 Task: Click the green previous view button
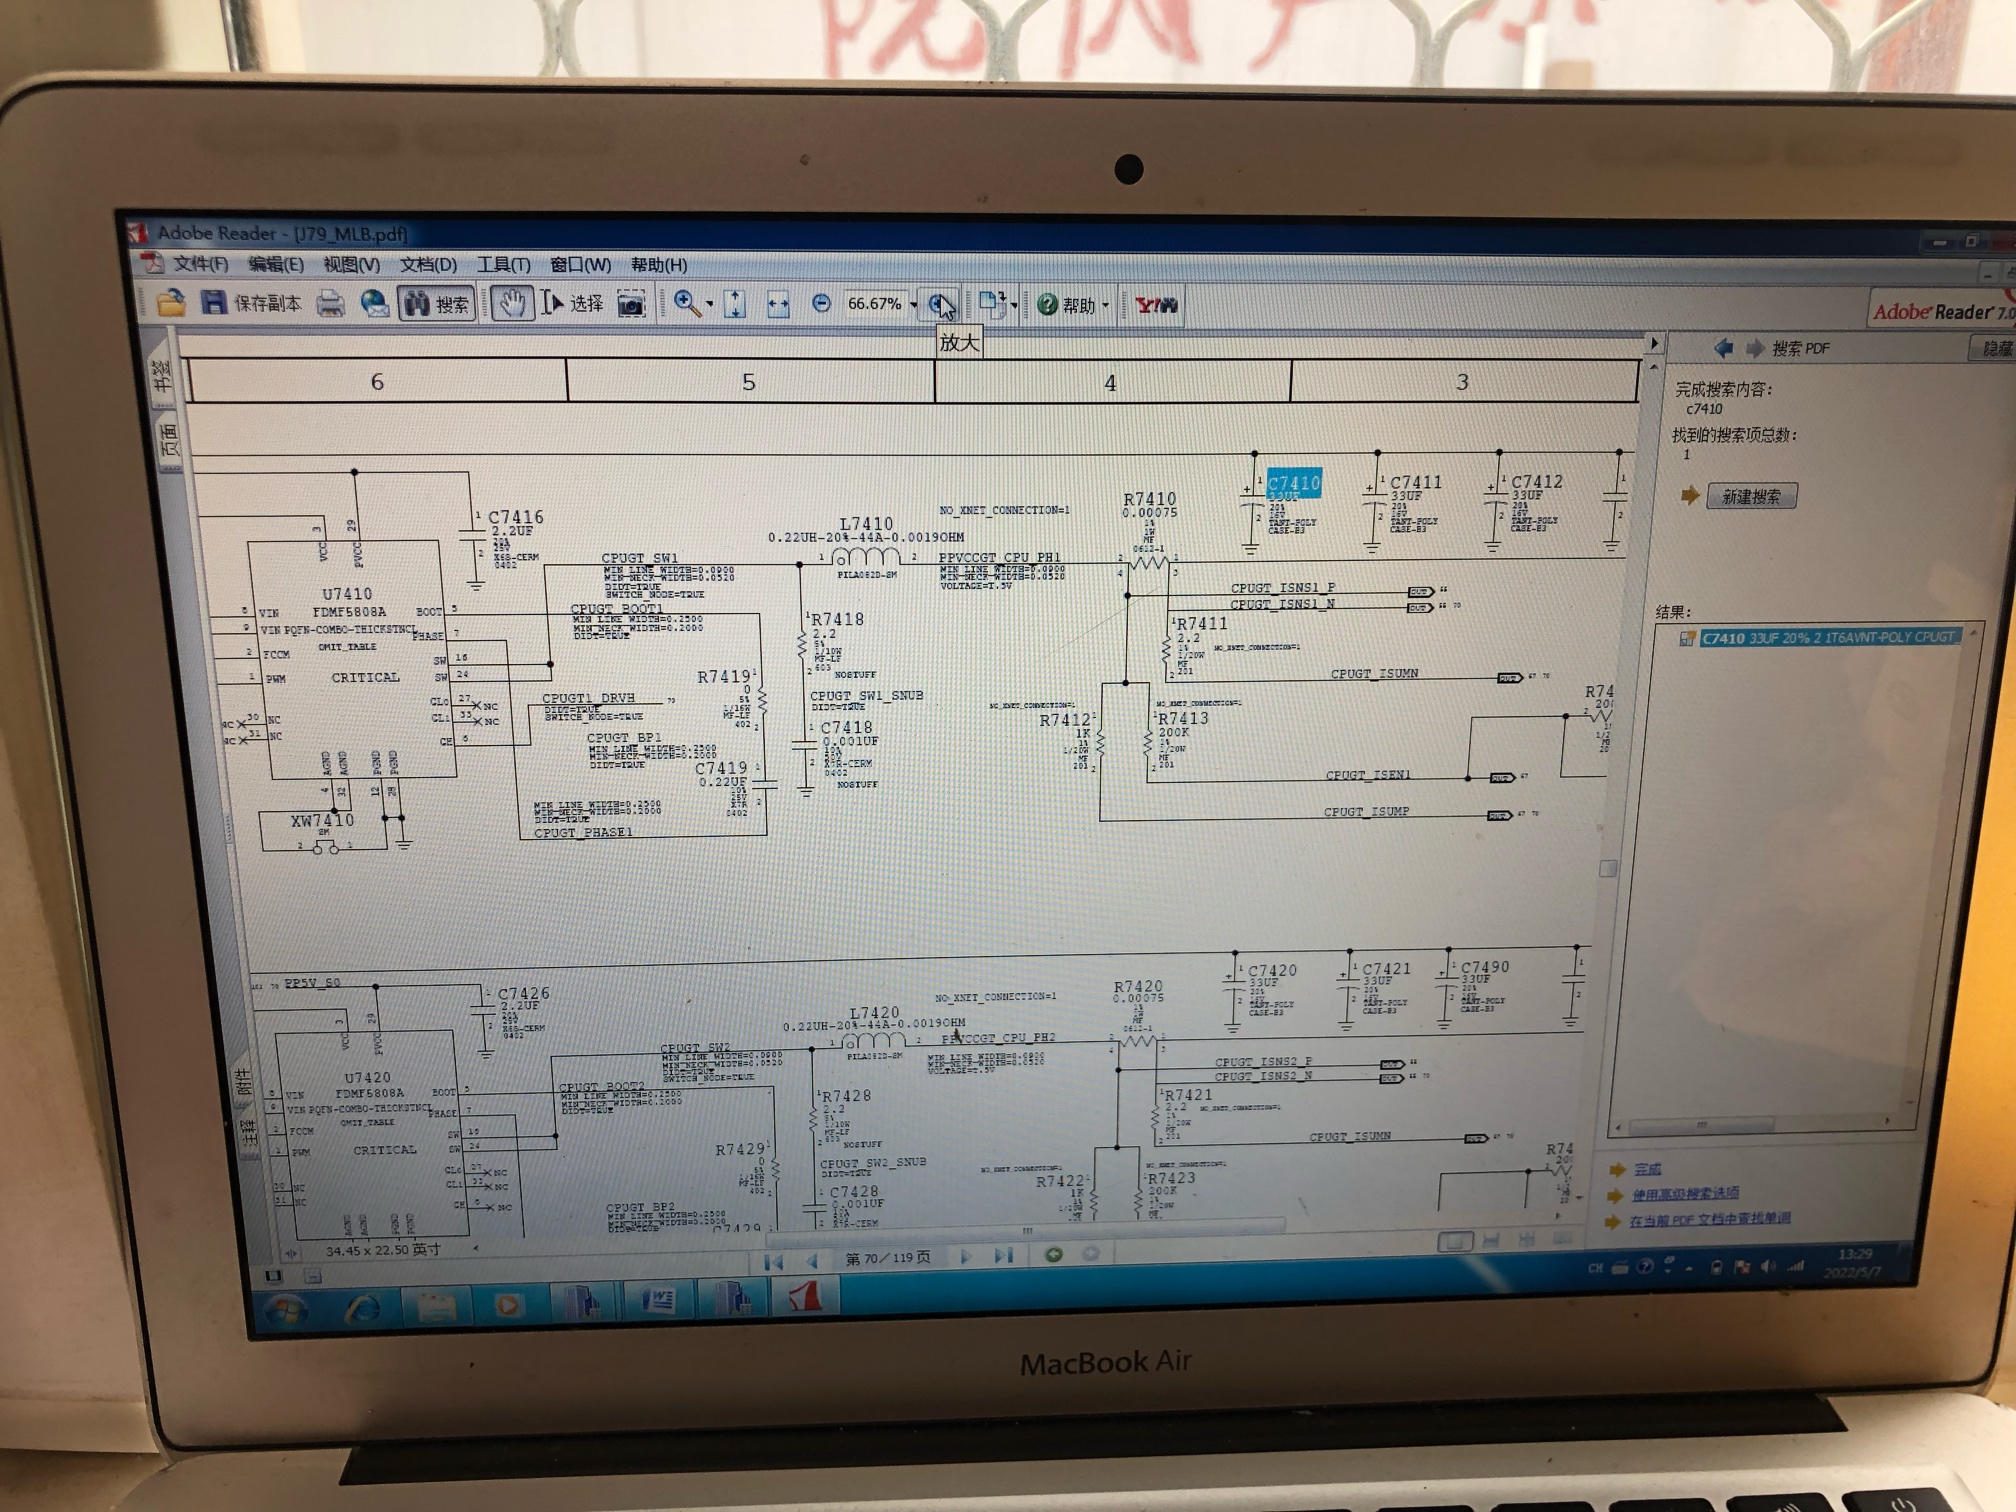pos(1053,1253)
